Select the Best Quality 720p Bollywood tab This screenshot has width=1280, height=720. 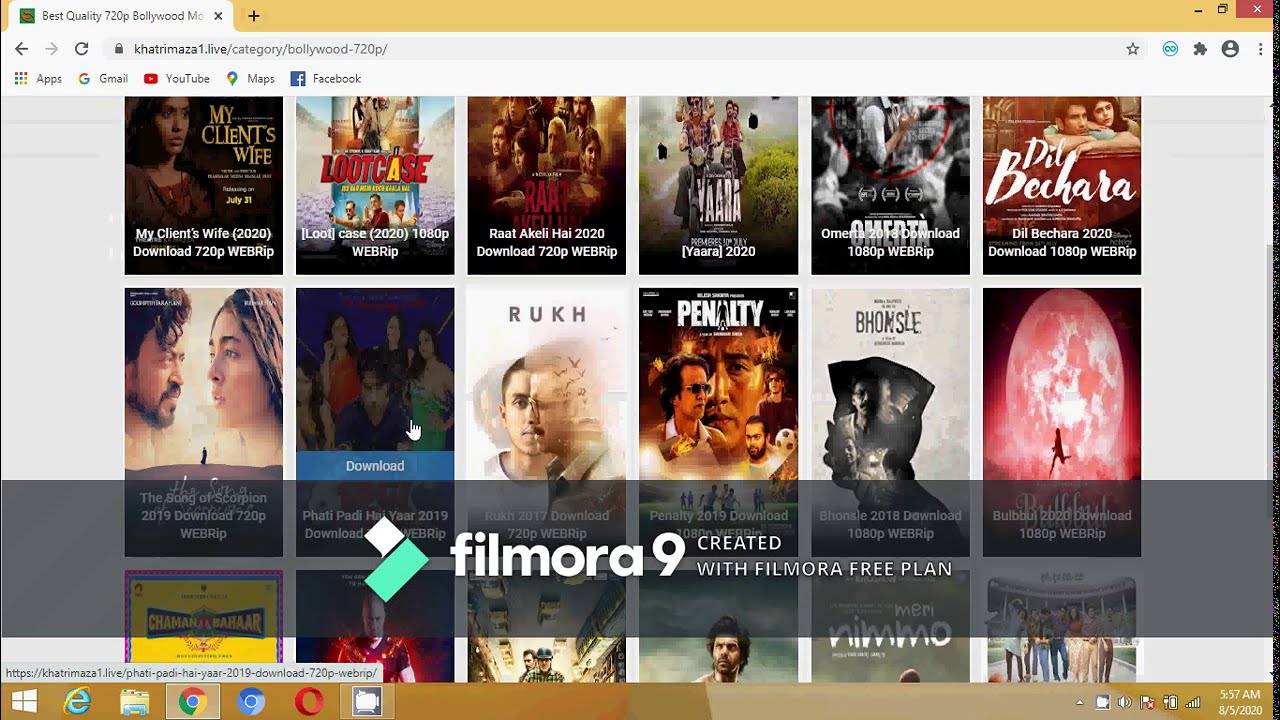click(122, 16)
